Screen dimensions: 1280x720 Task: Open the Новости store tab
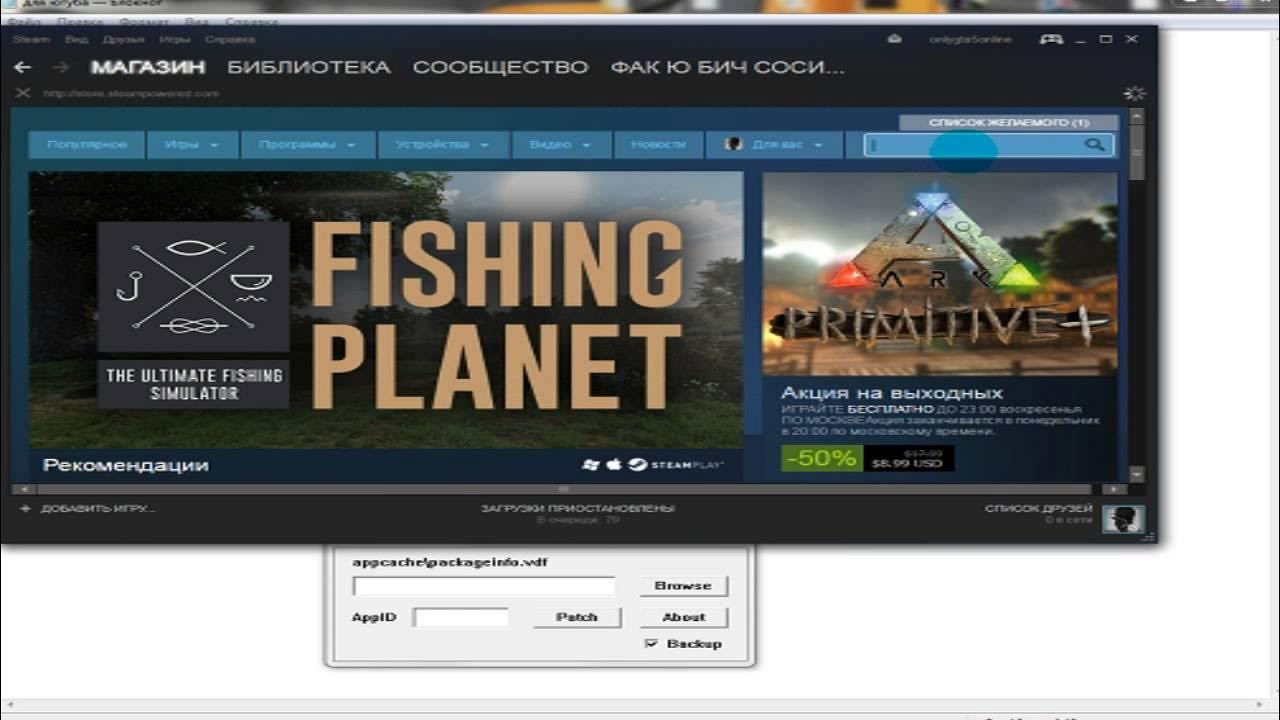[x=658, y=145]
